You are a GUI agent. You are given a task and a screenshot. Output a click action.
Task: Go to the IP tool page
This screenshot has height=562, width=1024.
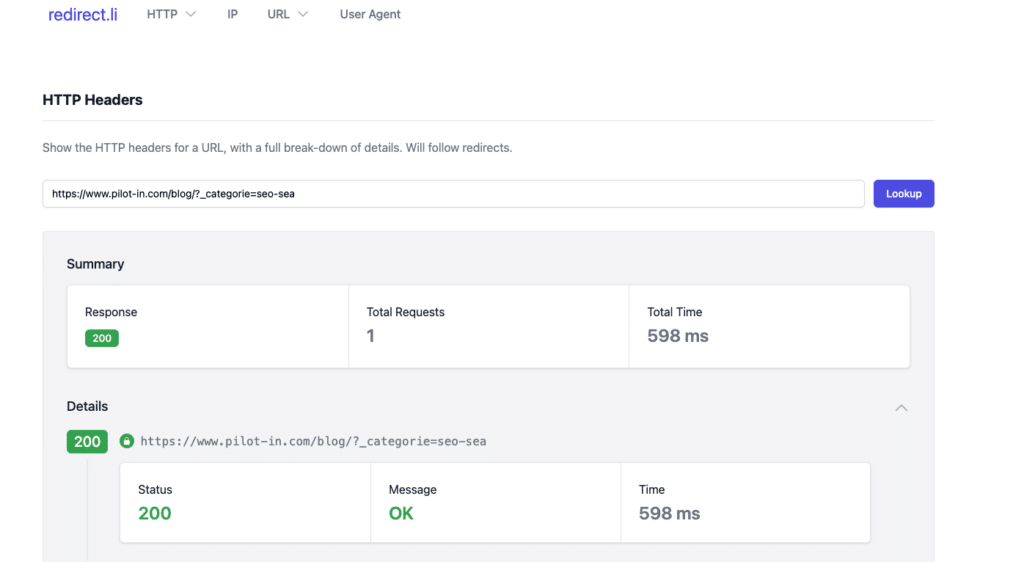232,14
